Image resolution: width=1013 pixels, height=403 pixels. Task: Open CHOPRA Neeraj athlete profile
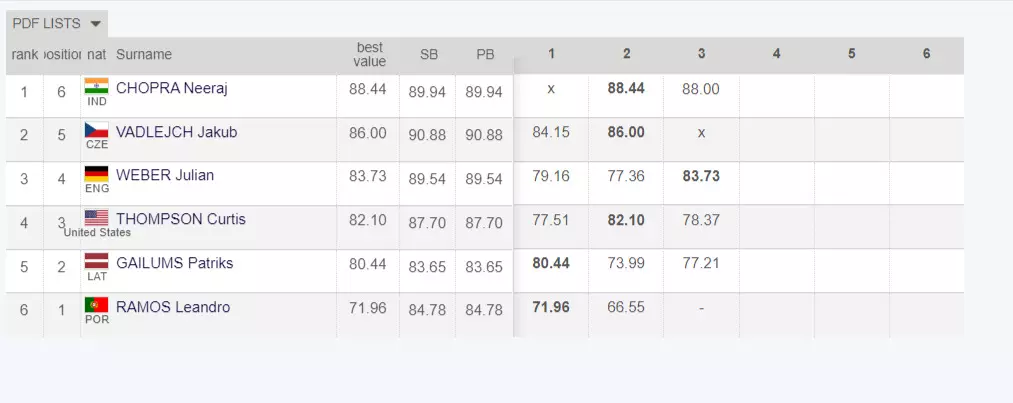click(172, 88)
